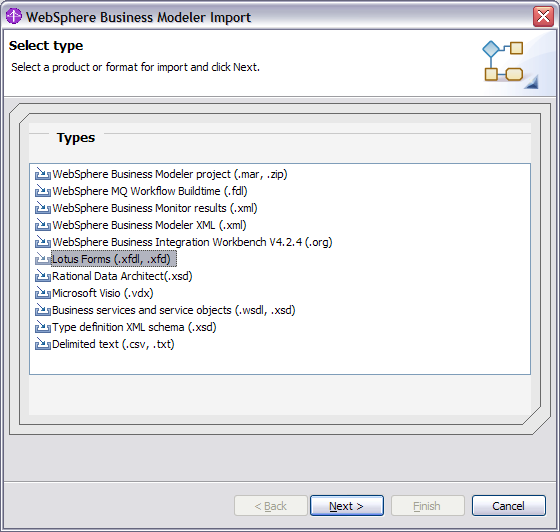Click import icon beside Business services and service objects
Viewport: 560px width, 532px height.
[42, 310]
